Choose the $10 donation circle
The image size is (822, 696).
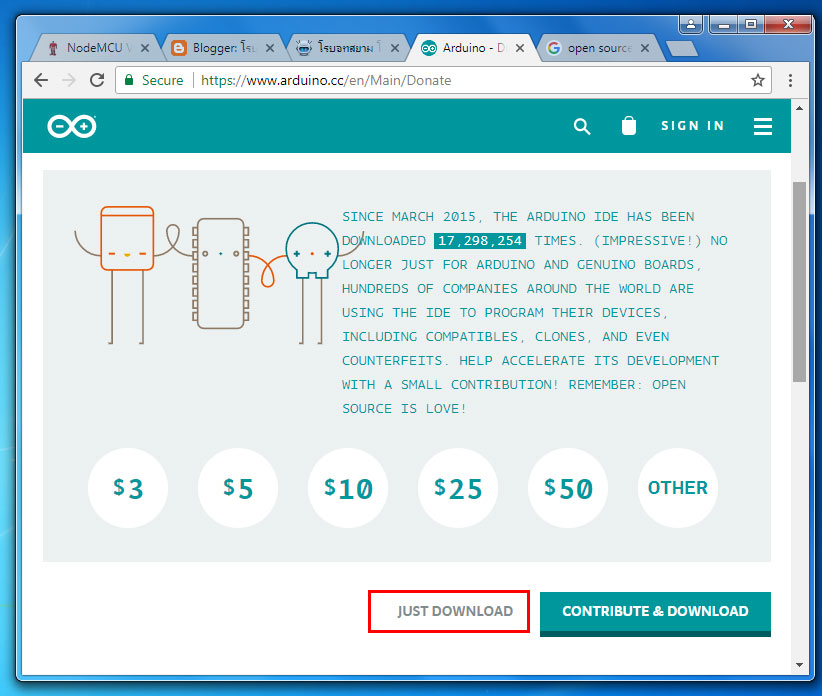pyautogui.click(x=348, y=487)
